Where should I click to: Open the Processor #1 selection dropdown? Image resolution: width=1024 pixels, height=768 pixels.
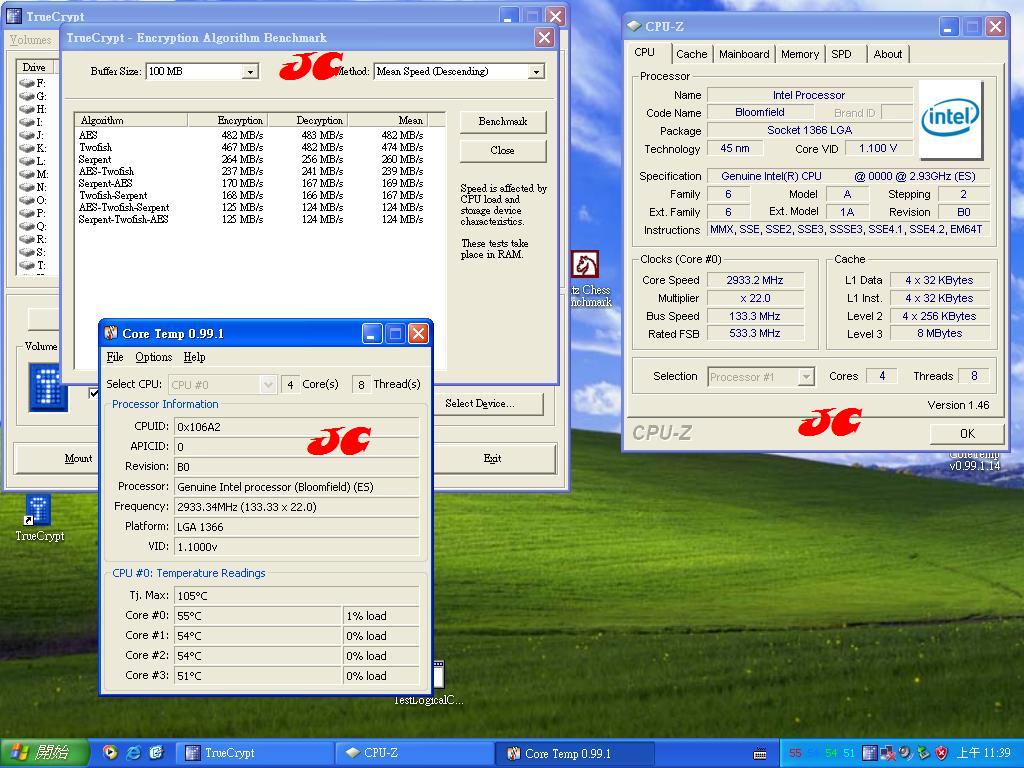point(807,377)
